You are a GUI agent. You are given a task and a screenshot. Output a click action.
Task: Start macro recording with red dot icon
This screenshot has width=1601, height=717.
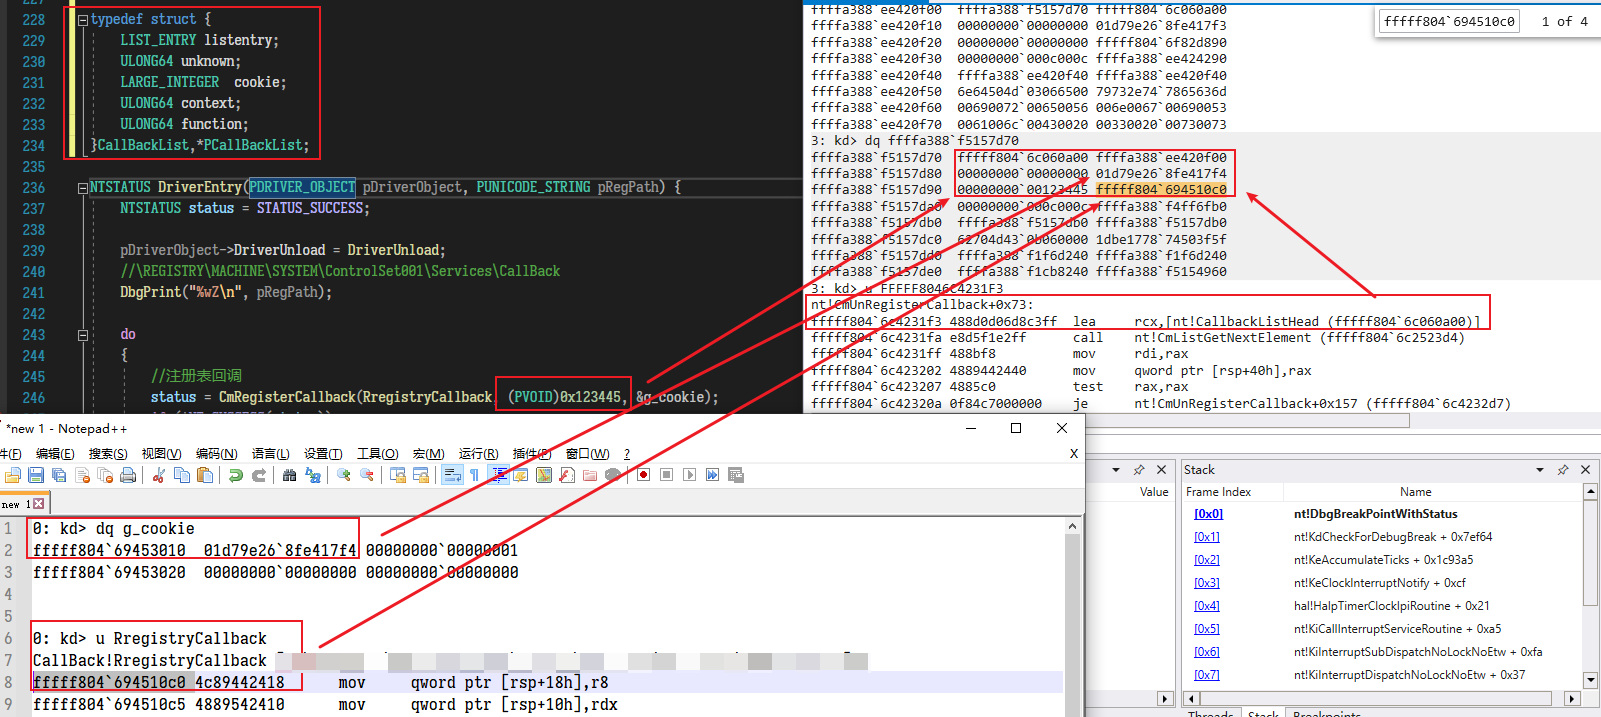pyautogui.click(x=643, y=475)
